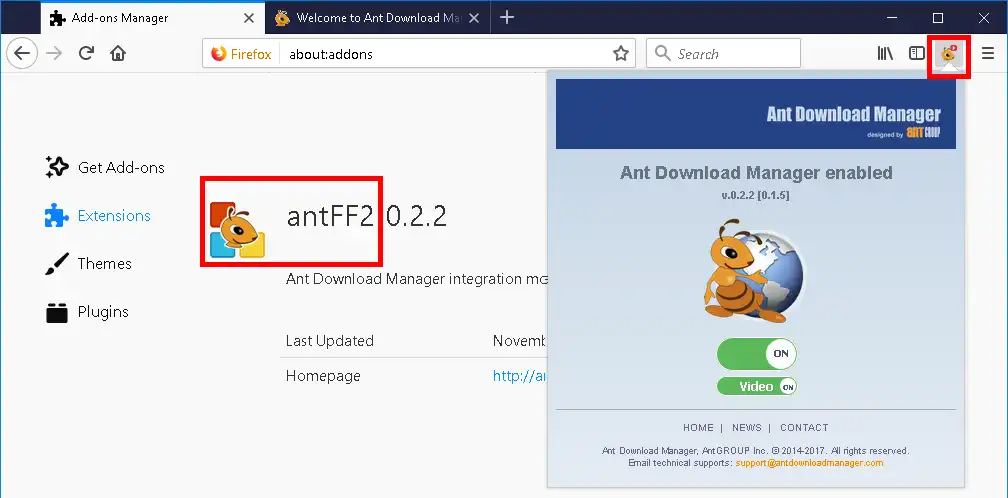Open the Plugins category
This screenshot has height=498, width=1008.
pyautogui.click(x=87, y=312)
